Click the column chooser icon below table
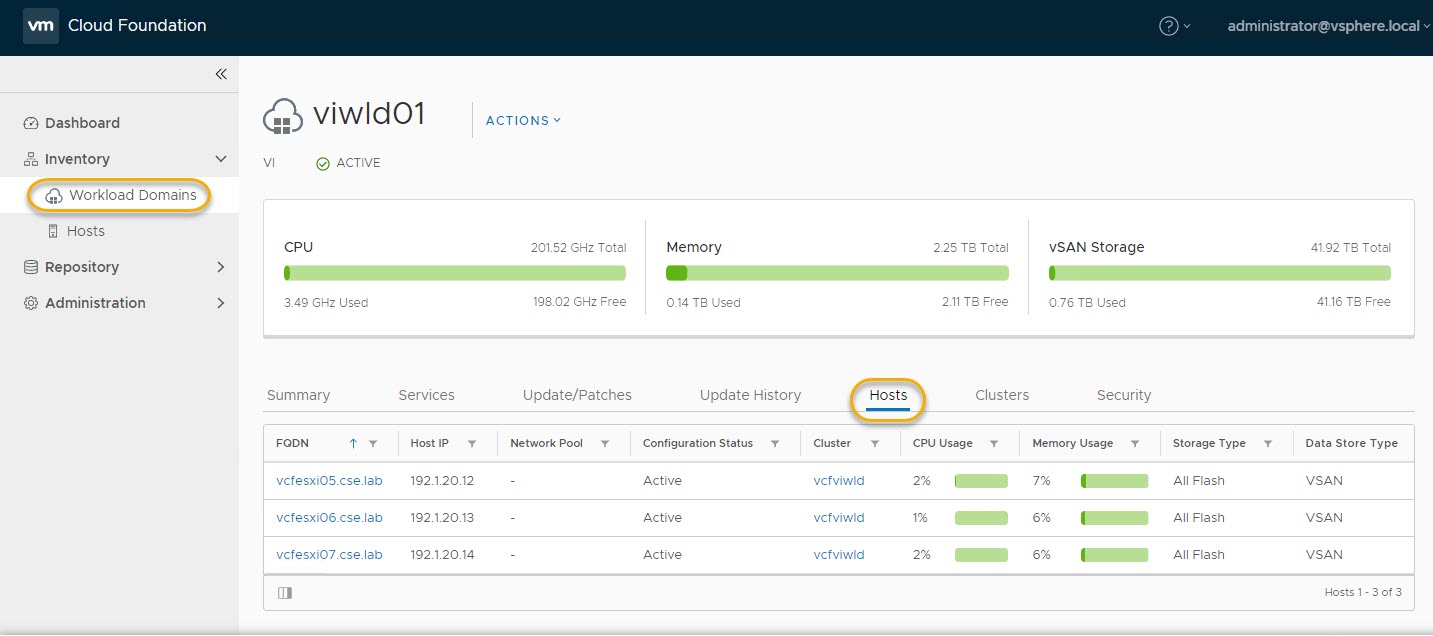1433x636 pixels. click(x=285, y=593)
